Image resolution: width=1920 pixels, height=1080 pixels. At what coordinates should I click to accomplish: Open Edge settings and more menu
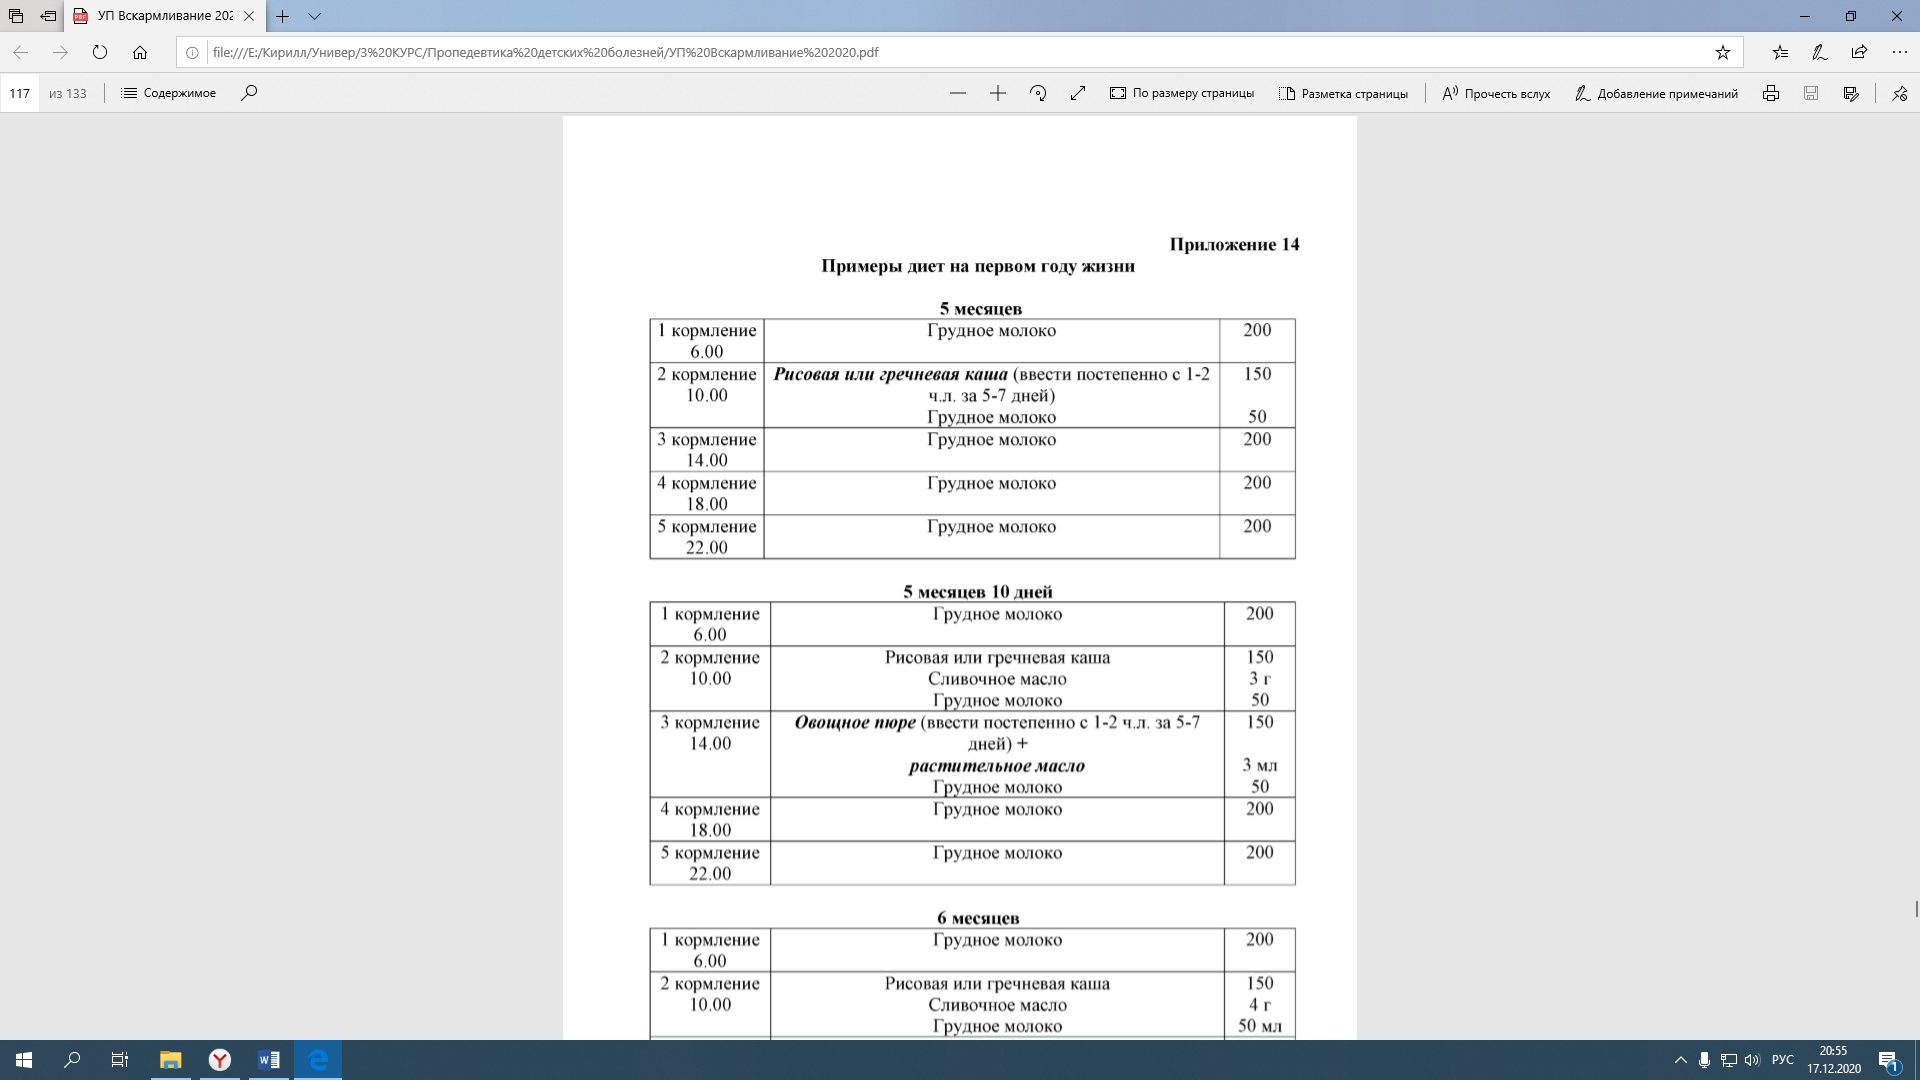pos(1899,52)
